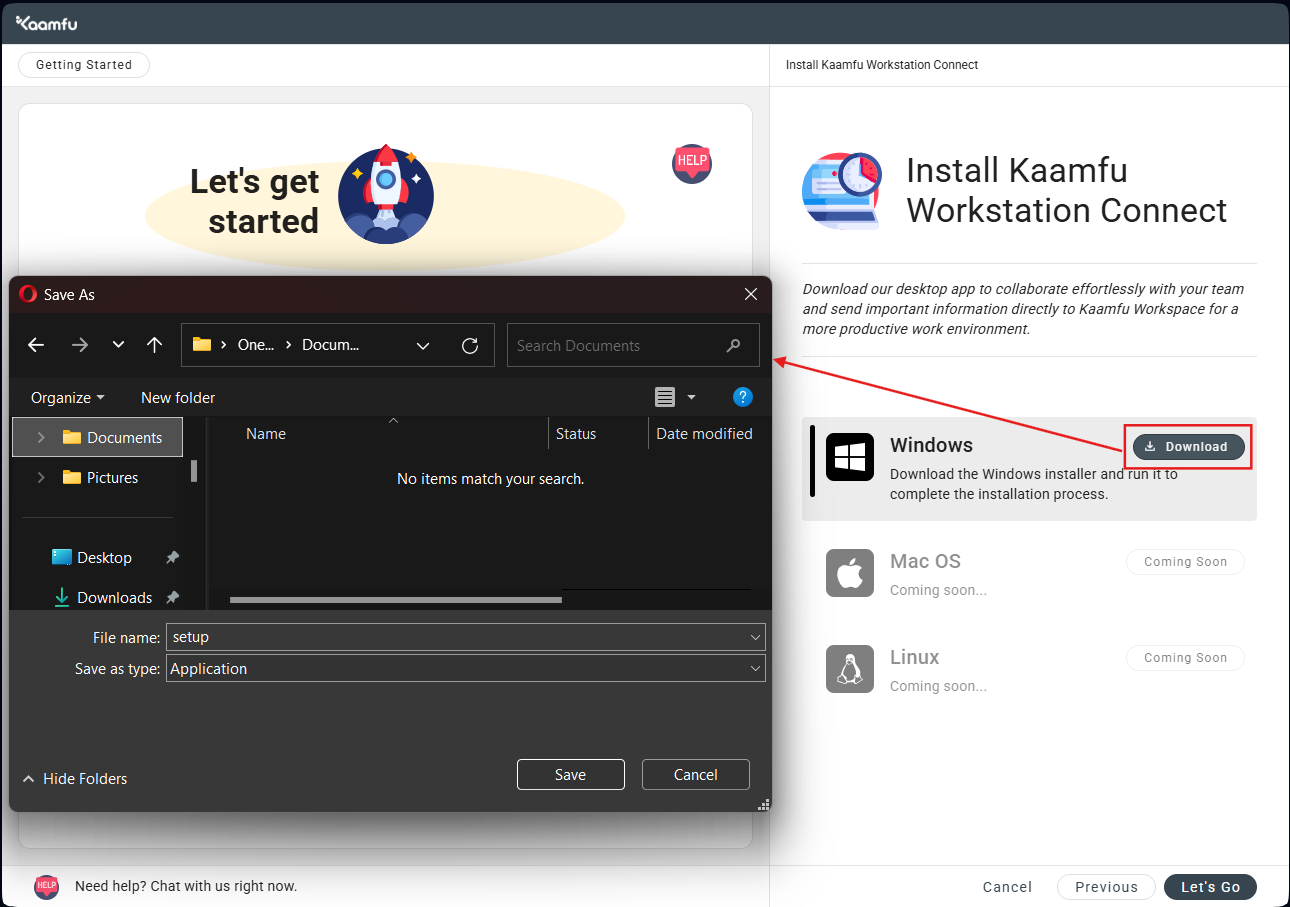The image size is (1290, 907).
Task: Open the HELP chat icon in footer
Action: [x=46, y=886]
